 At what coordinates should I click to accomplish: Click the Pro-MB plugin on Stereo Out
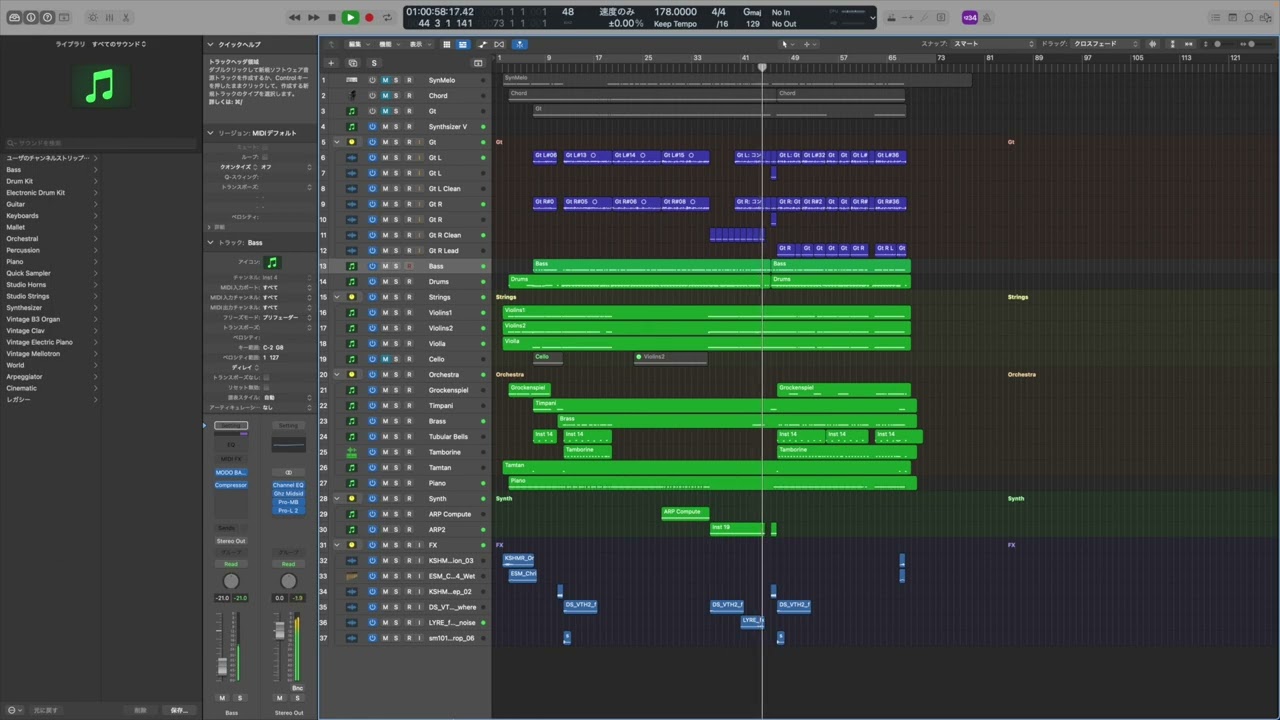[289, 502]
